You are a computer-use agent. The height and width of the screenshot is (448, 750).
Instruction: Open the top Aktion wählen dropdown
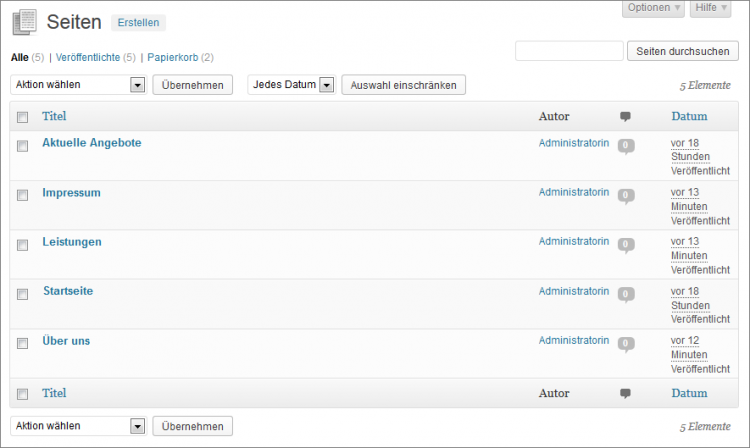(79, 85)
